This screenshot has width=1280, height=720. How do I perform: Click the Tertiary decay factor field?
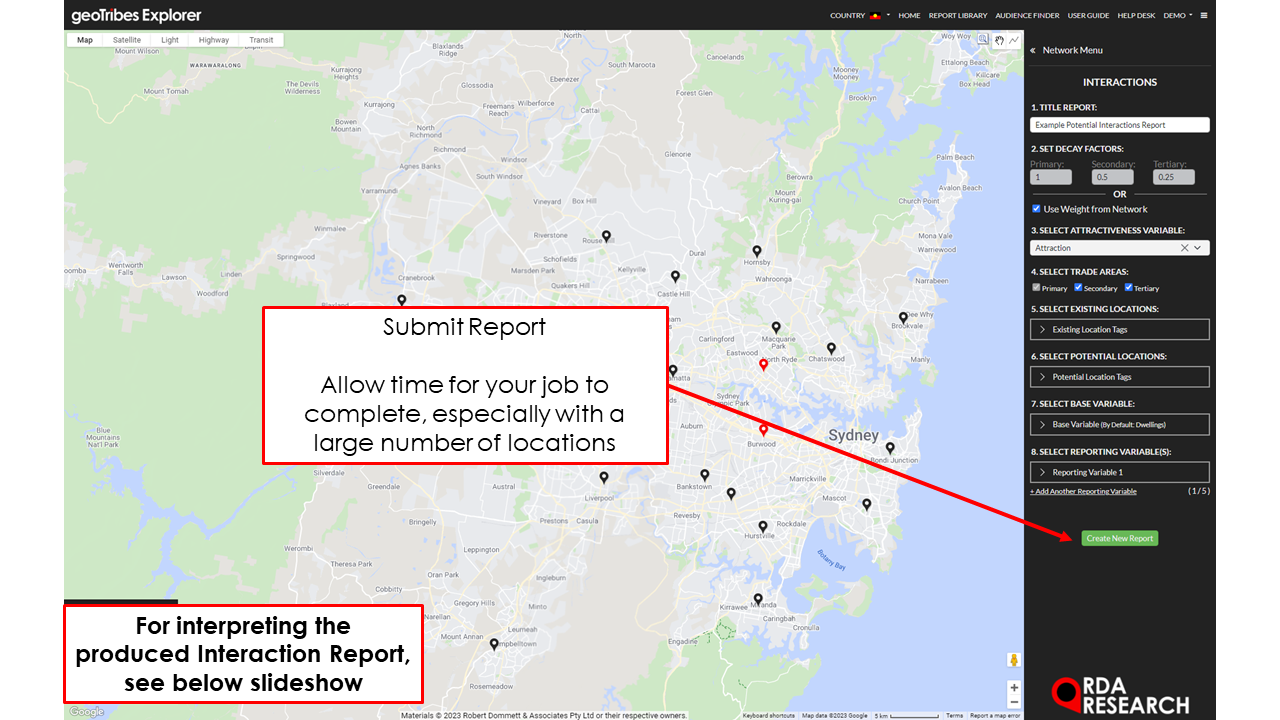click(1174, 177)
